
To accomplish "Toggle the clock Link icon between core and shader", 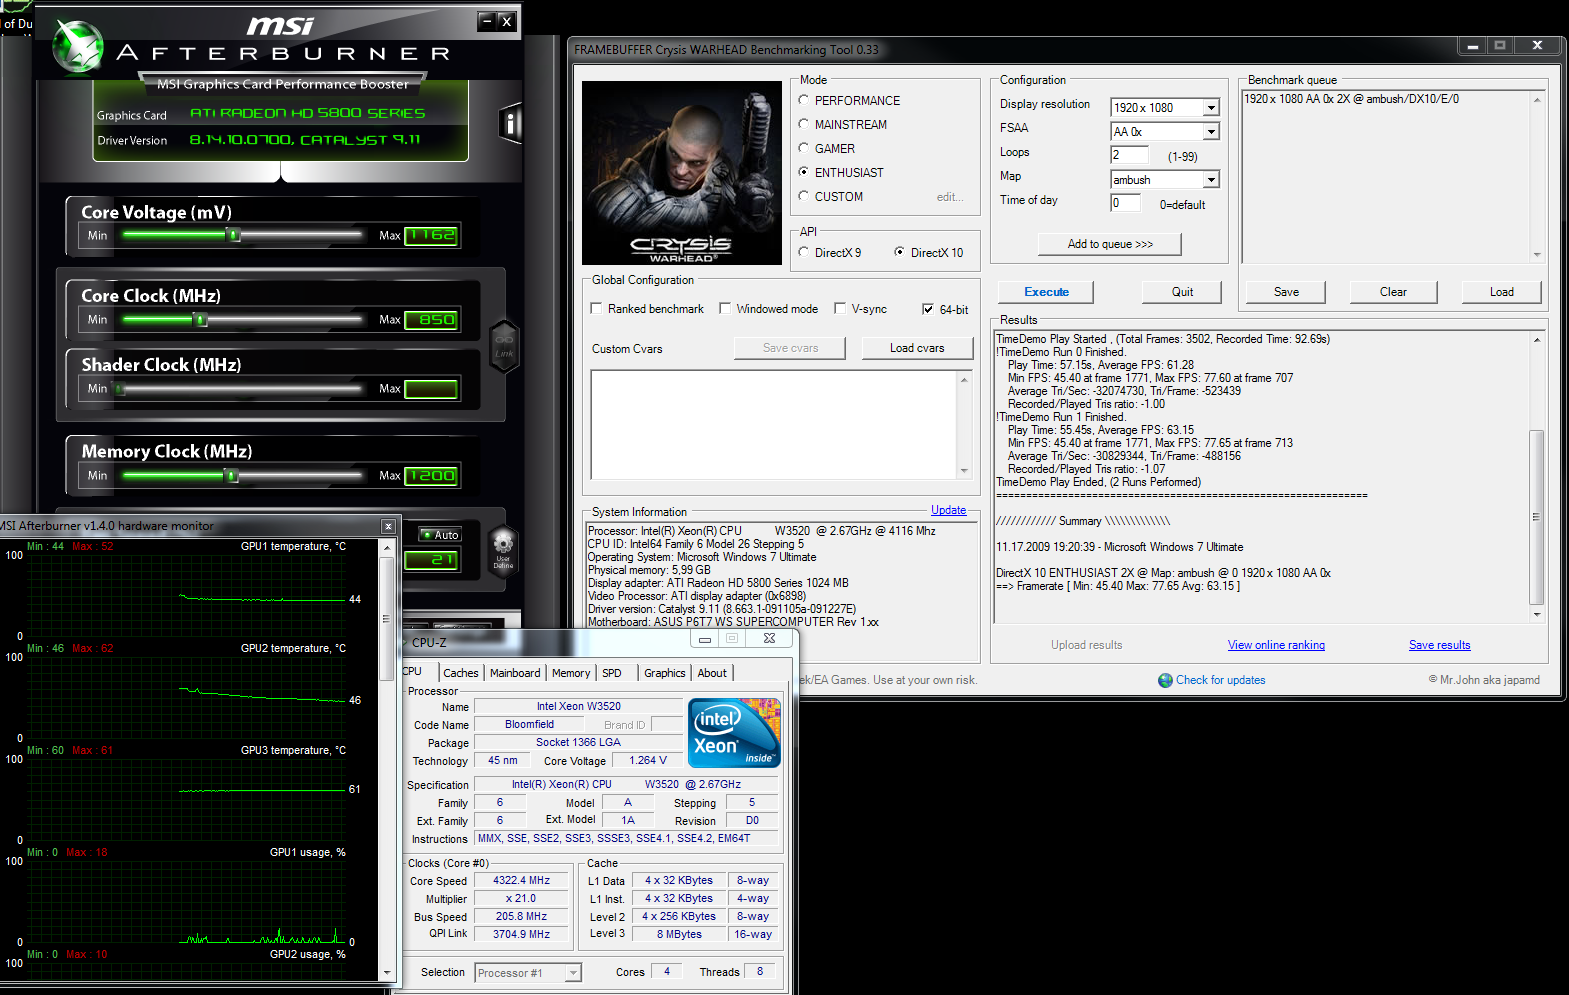I will 504,346.
